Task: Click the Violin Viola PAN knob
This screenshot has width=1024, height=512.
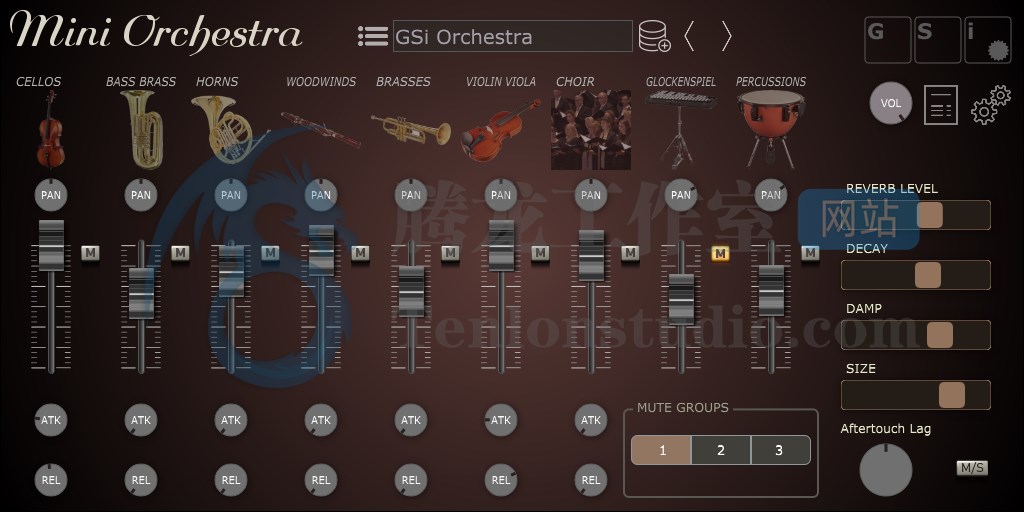Action: (501, 195)
